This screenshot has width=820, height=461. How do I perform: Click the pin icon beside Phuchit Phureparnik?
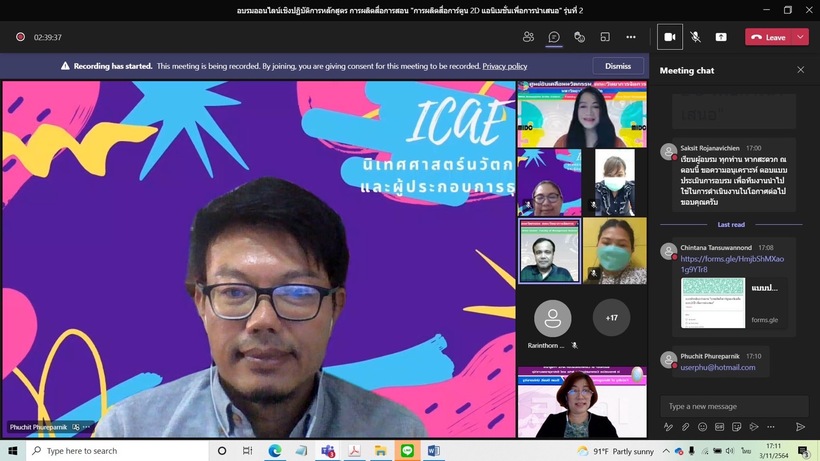click(x=76, y=427)
